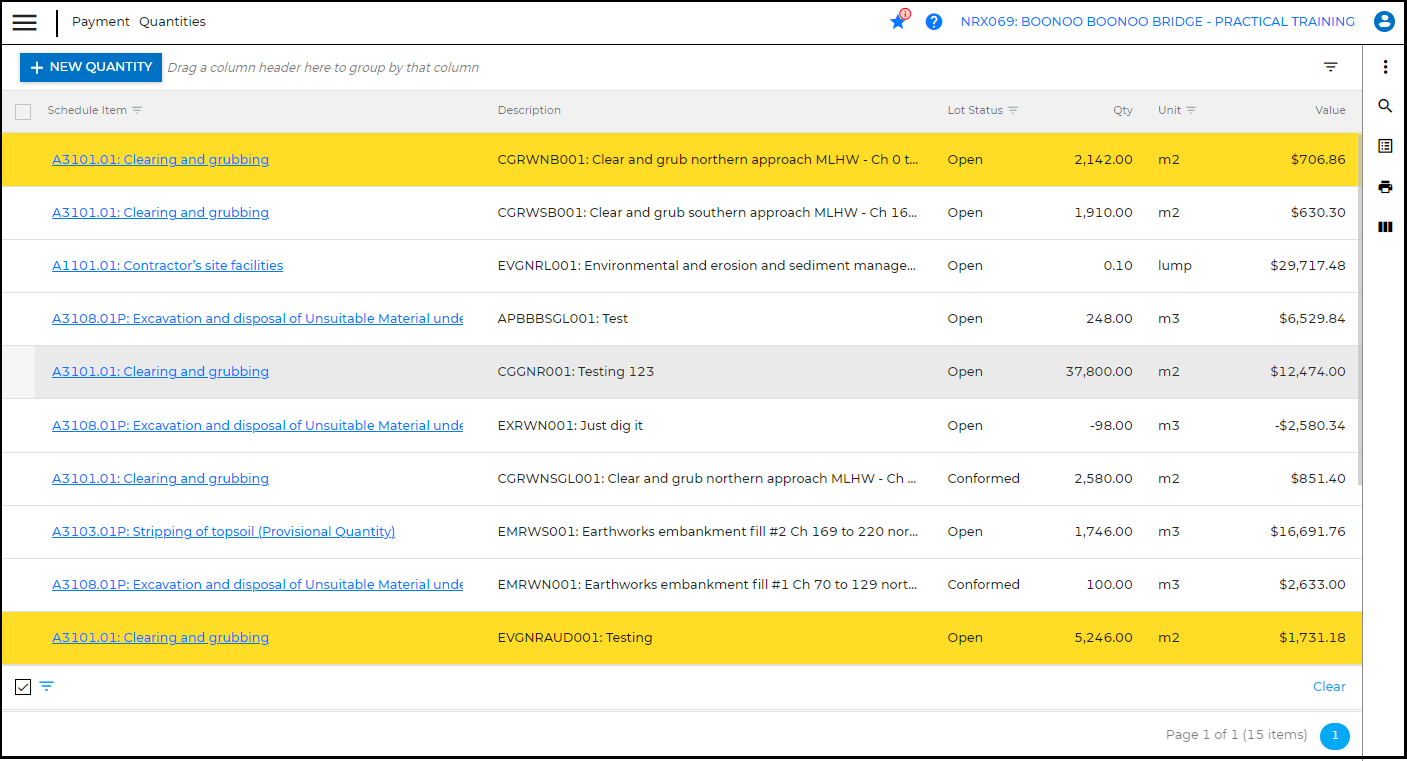Image resolution: width=1407 pixels, height=761 pixels.
Task: Open the search panel in the right sidebar
Action: click(1385, 106)
